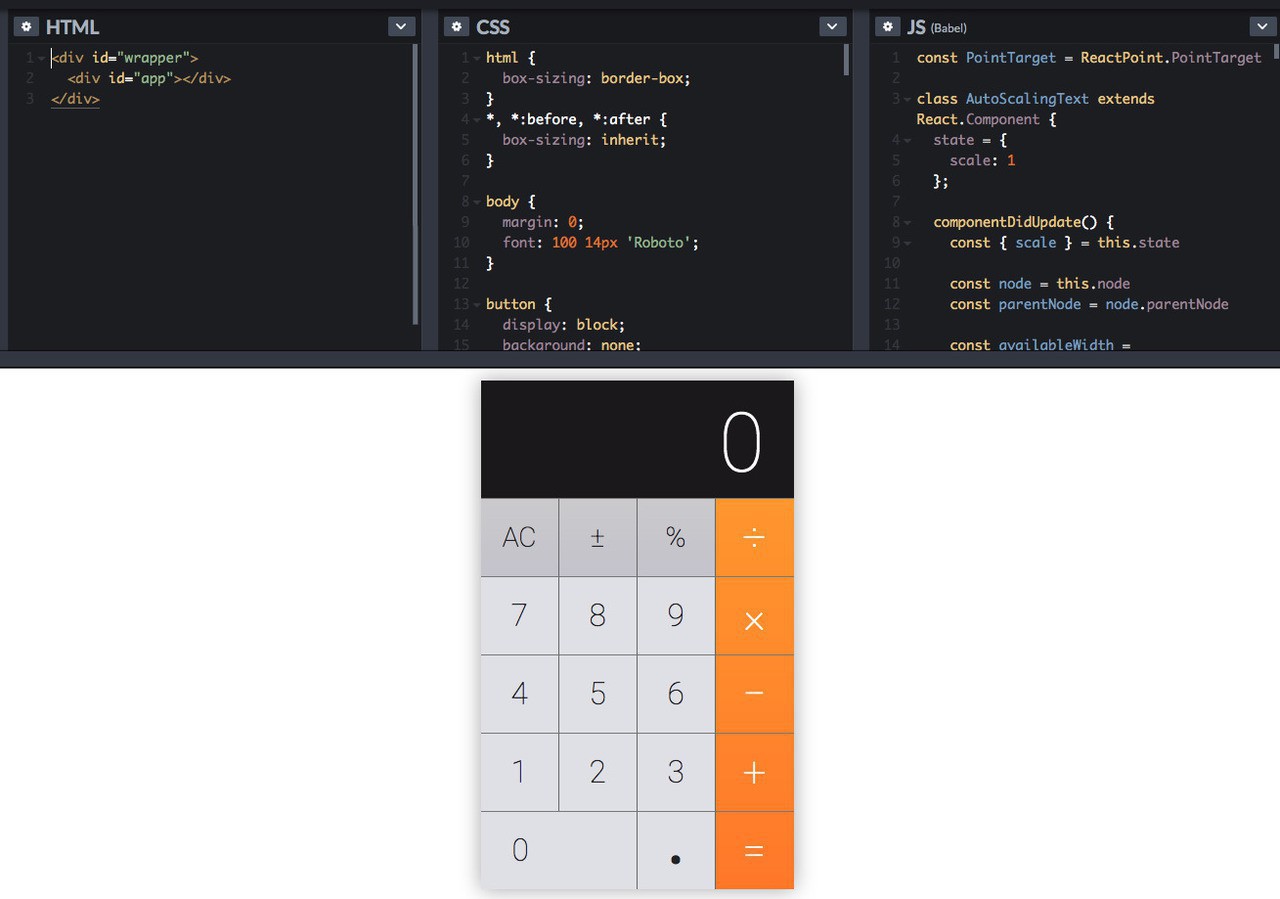Tap calculator digit 1 key

(x=519, y=772)
